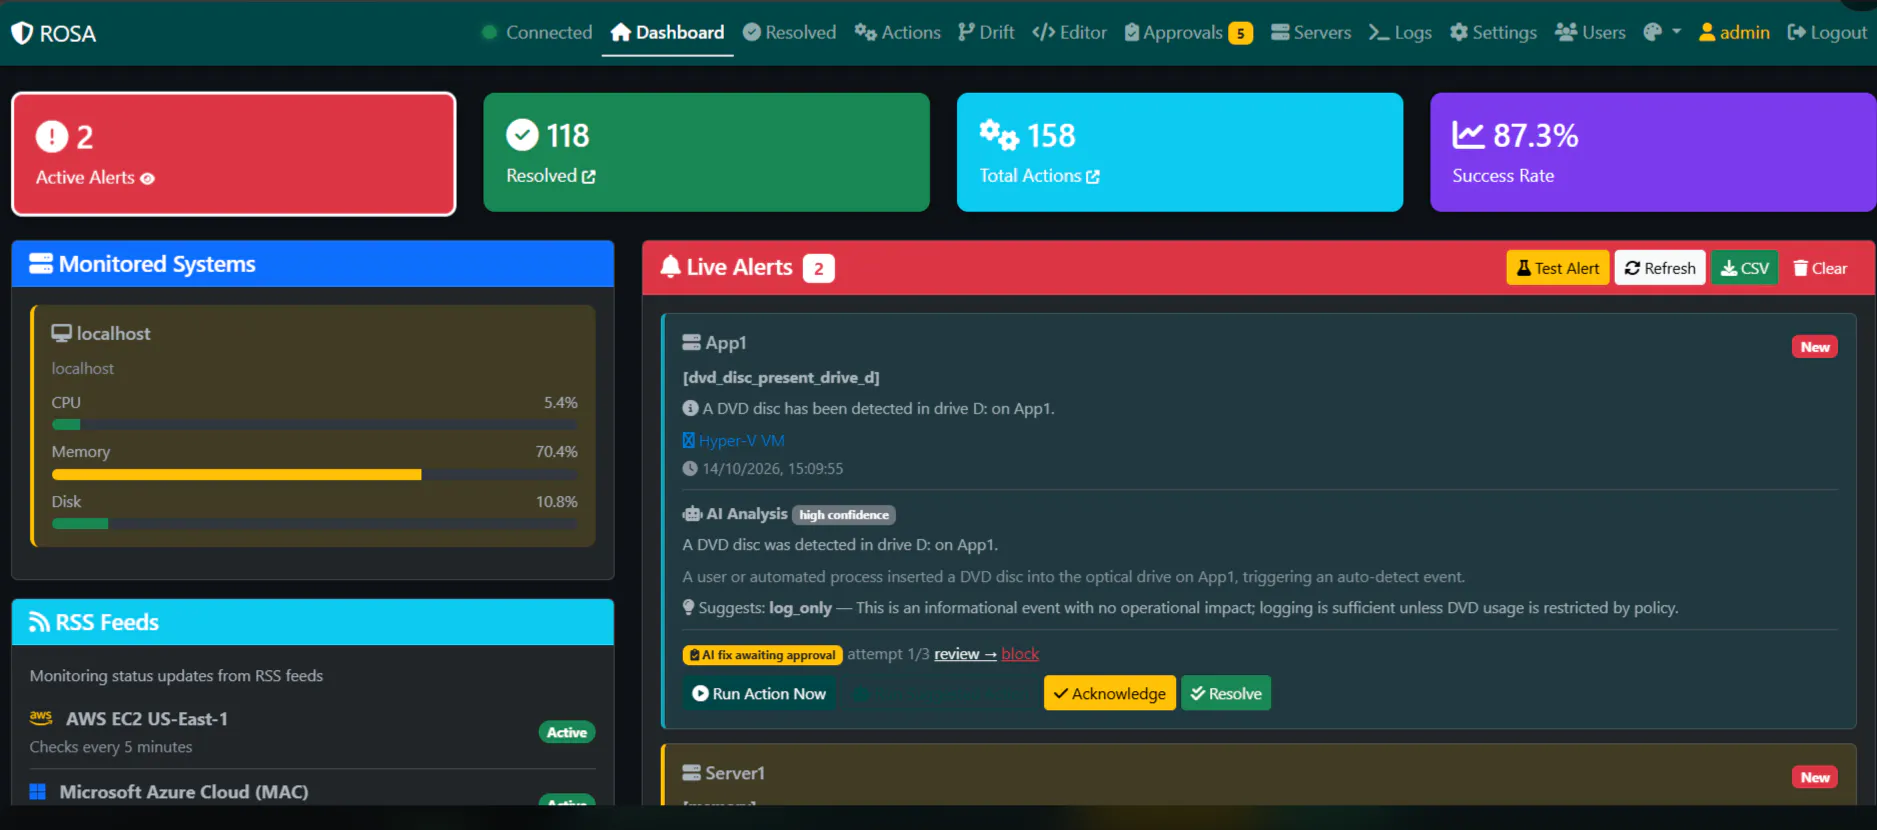Send a Test Alert
Image resolution: width=1877 pixels, height=830 pixels.
1558,268
